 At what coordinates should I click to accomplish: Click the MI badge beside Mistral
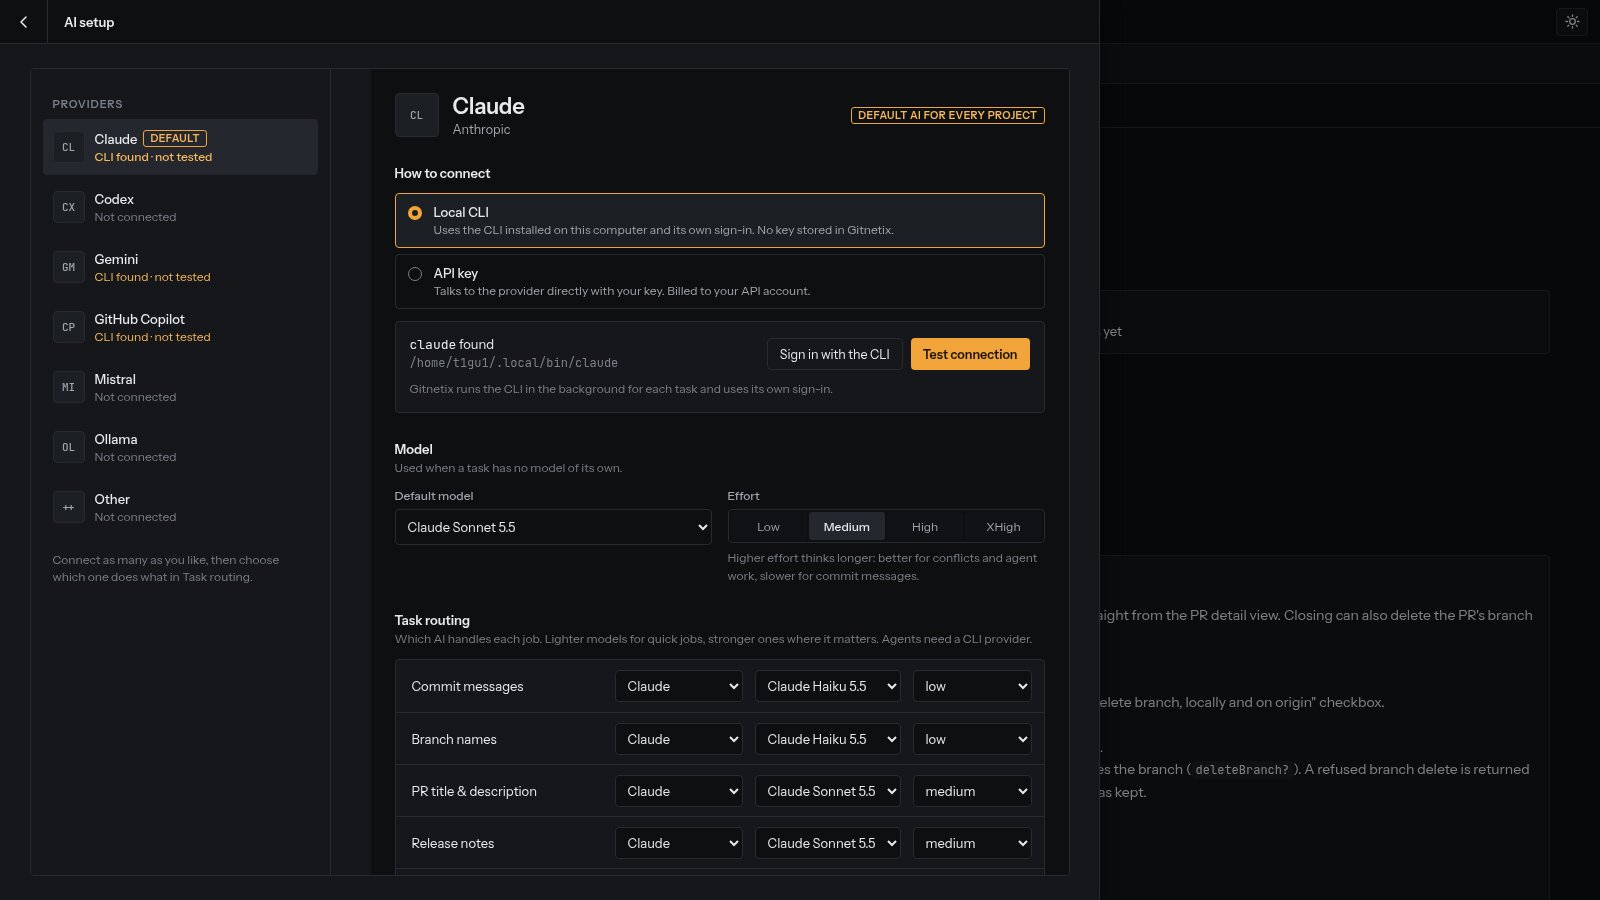click(x=68, y=387)
